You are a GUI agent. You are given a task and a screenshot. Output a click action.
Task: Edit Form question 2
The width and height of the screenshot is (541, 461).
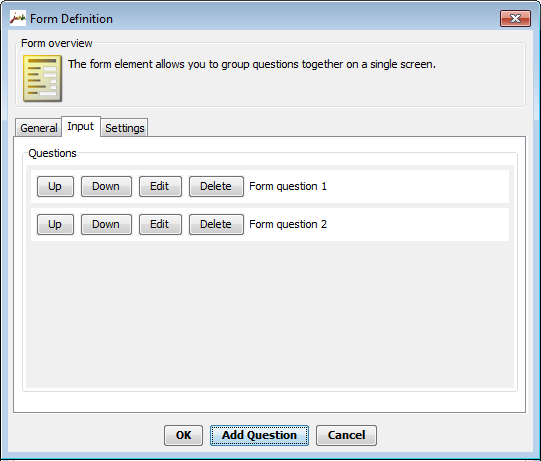(160, 224)
